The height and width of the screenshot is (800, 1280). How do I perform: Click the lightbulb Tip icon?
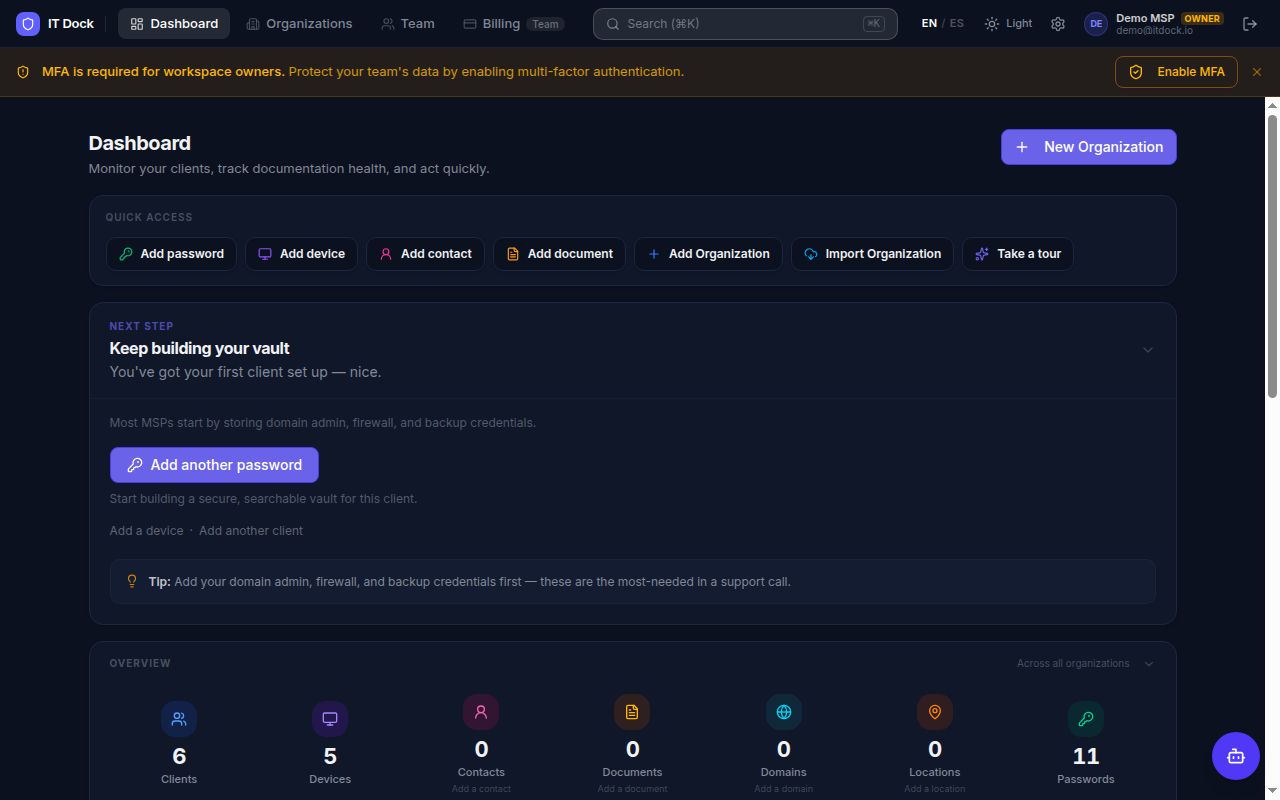[131, 581]
